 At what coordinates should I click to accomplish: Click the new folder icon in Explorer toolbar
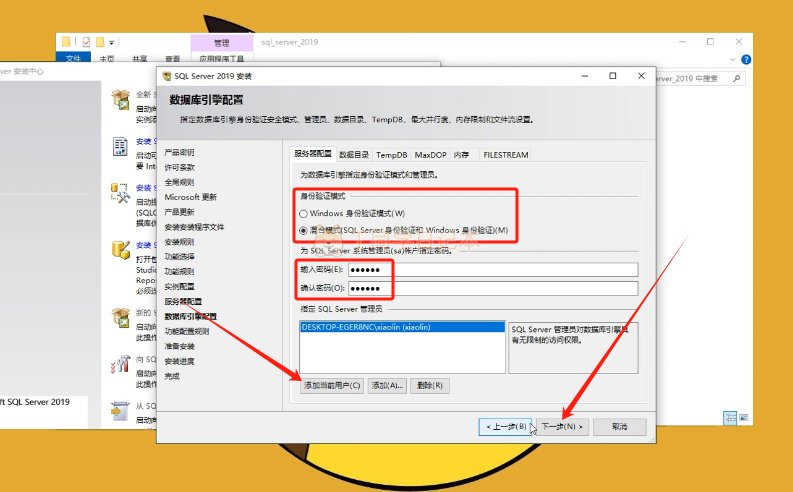(100, 41)
